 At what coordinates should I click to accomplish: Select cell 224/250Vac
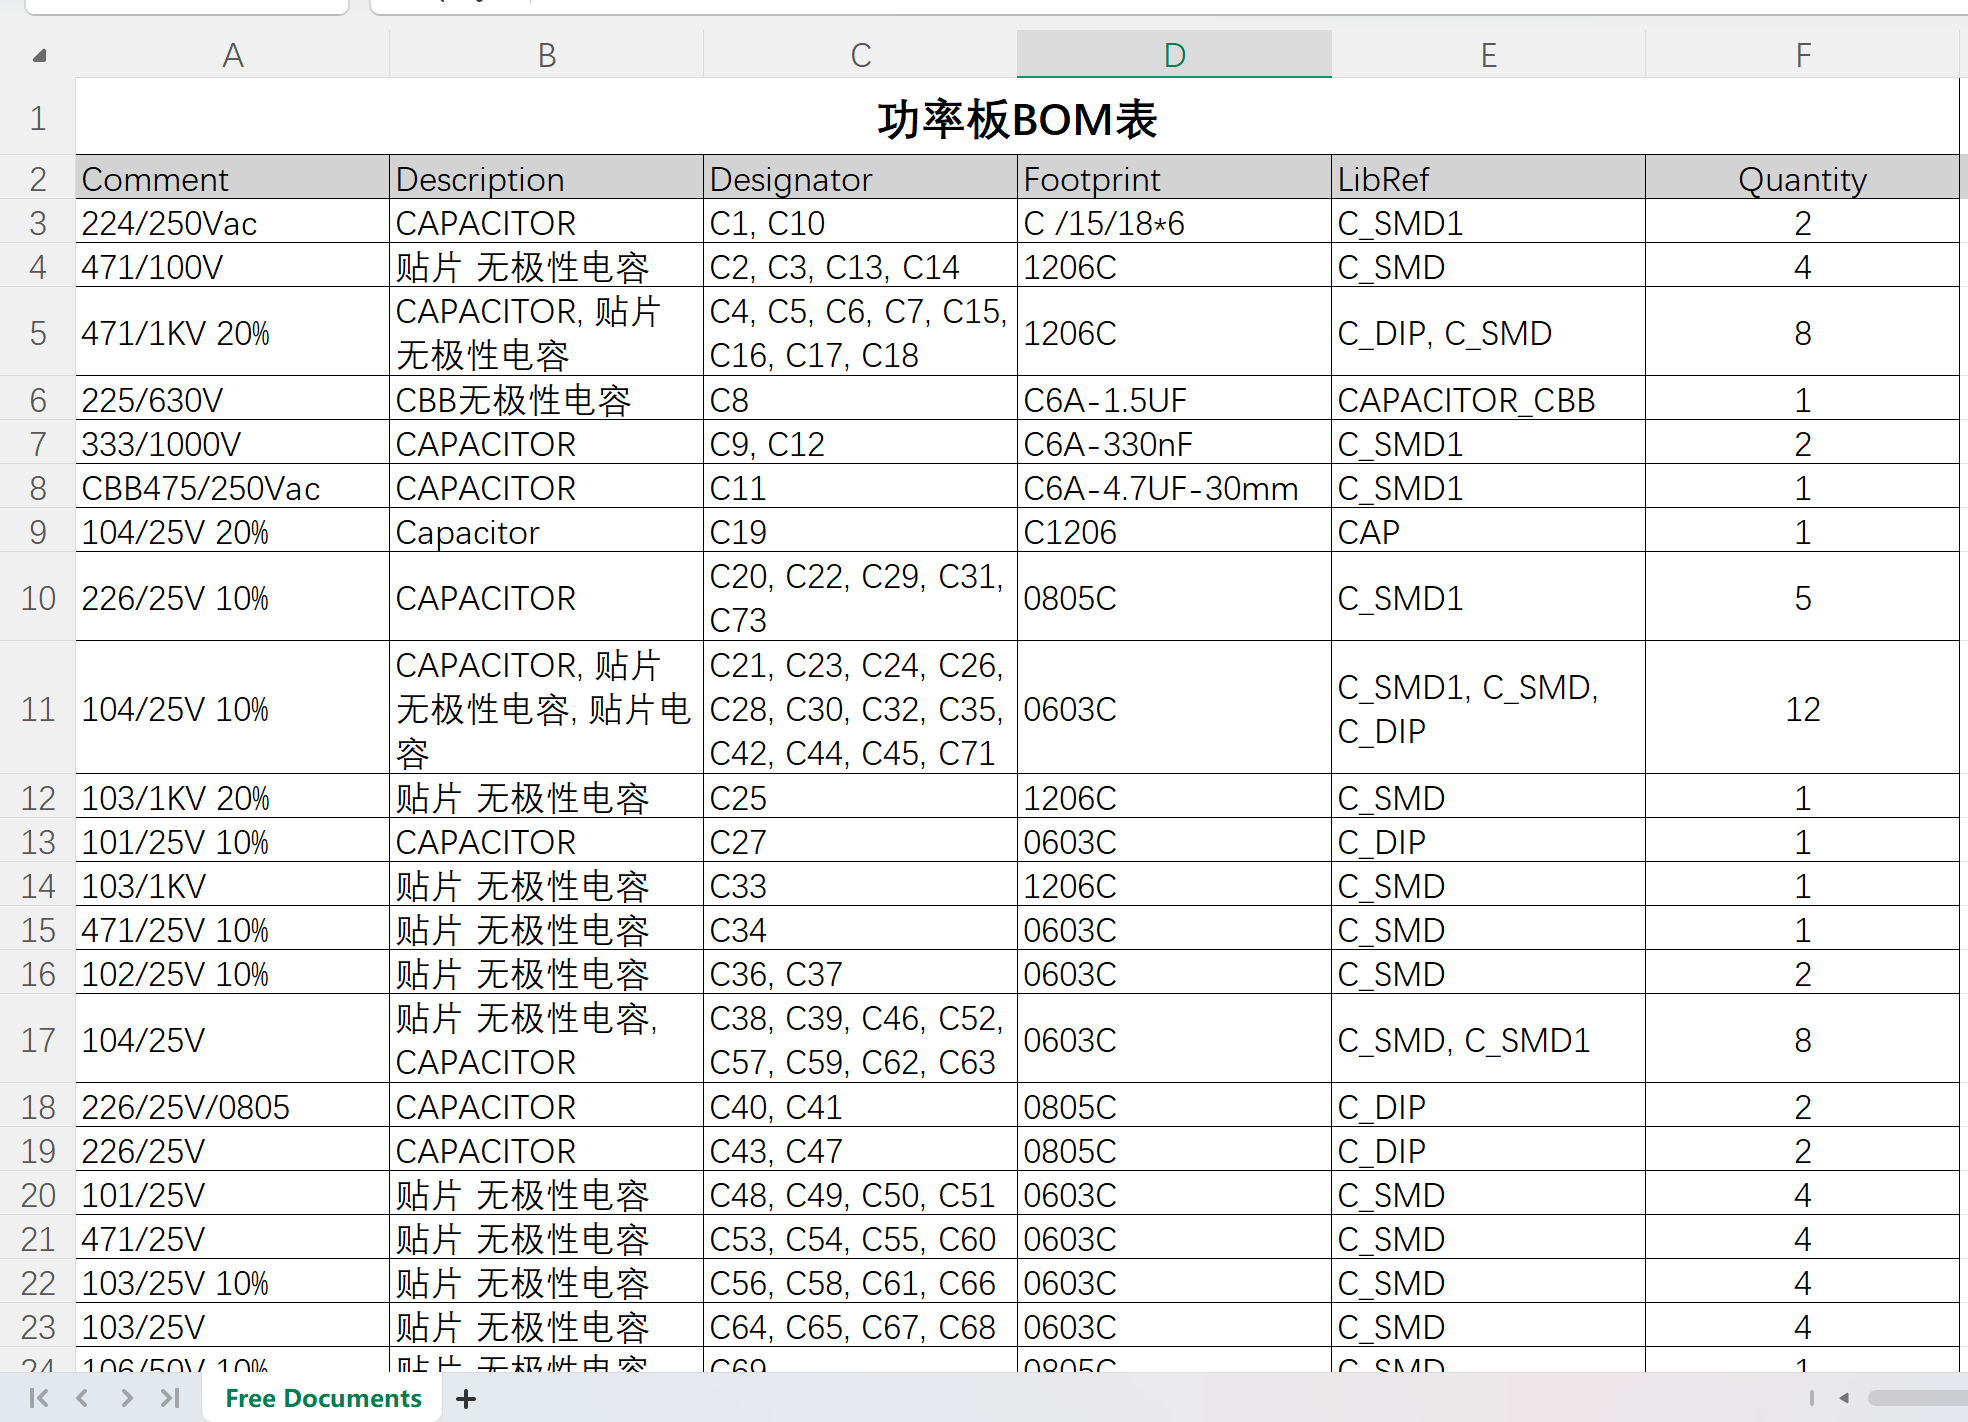(232, 222)
